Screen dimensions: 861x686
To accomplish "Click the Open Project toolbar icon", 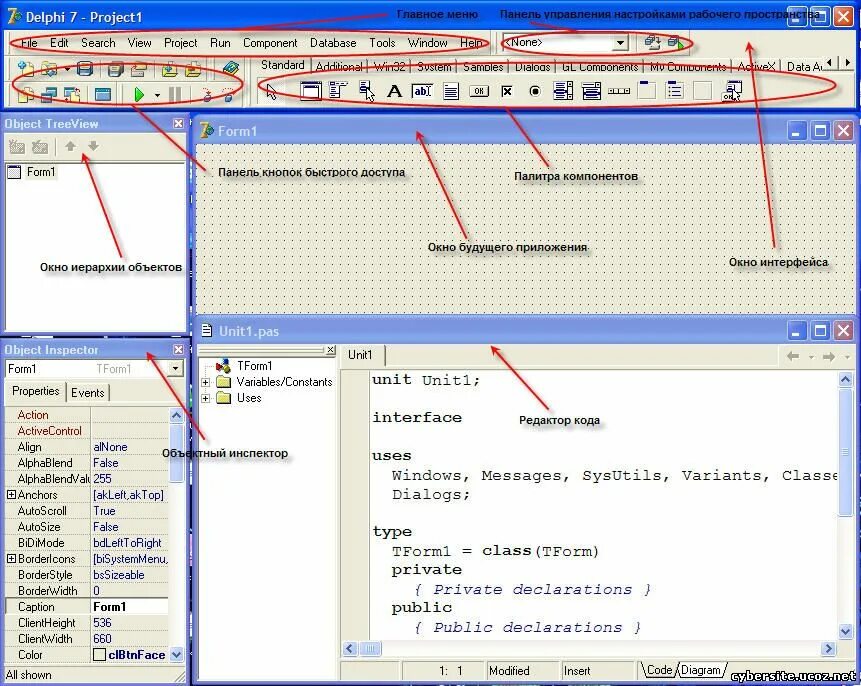I will (138, 69).
